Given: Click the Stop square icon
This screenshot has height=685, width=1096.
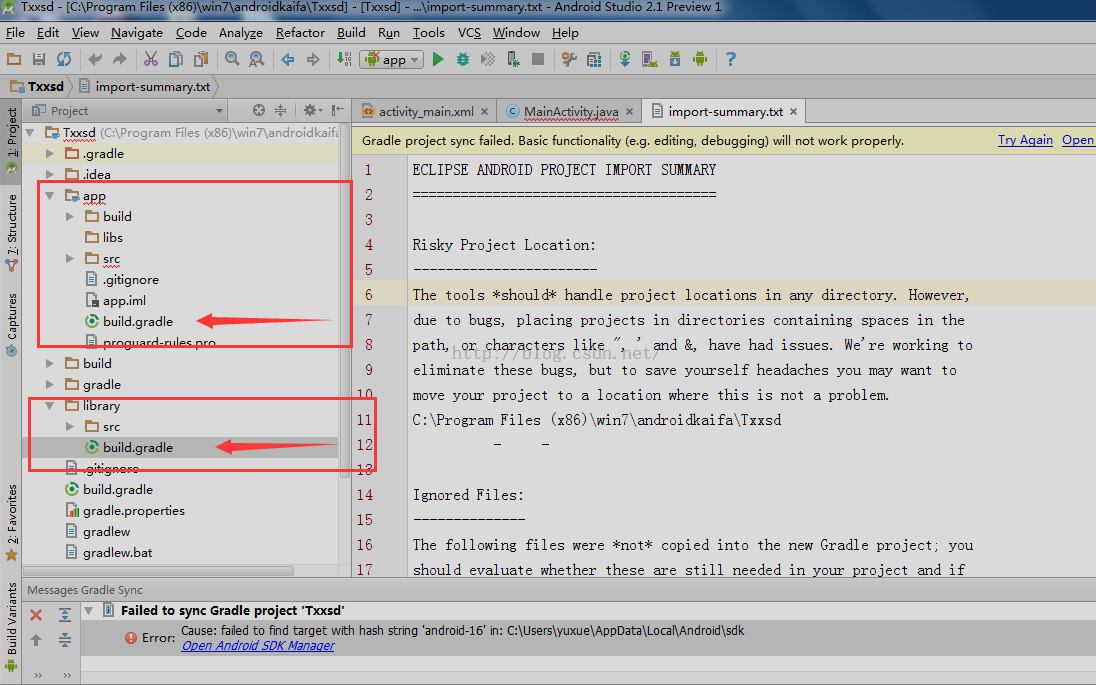Looking at the screenshot, I should pyautogui.click(x=538, y=59).
